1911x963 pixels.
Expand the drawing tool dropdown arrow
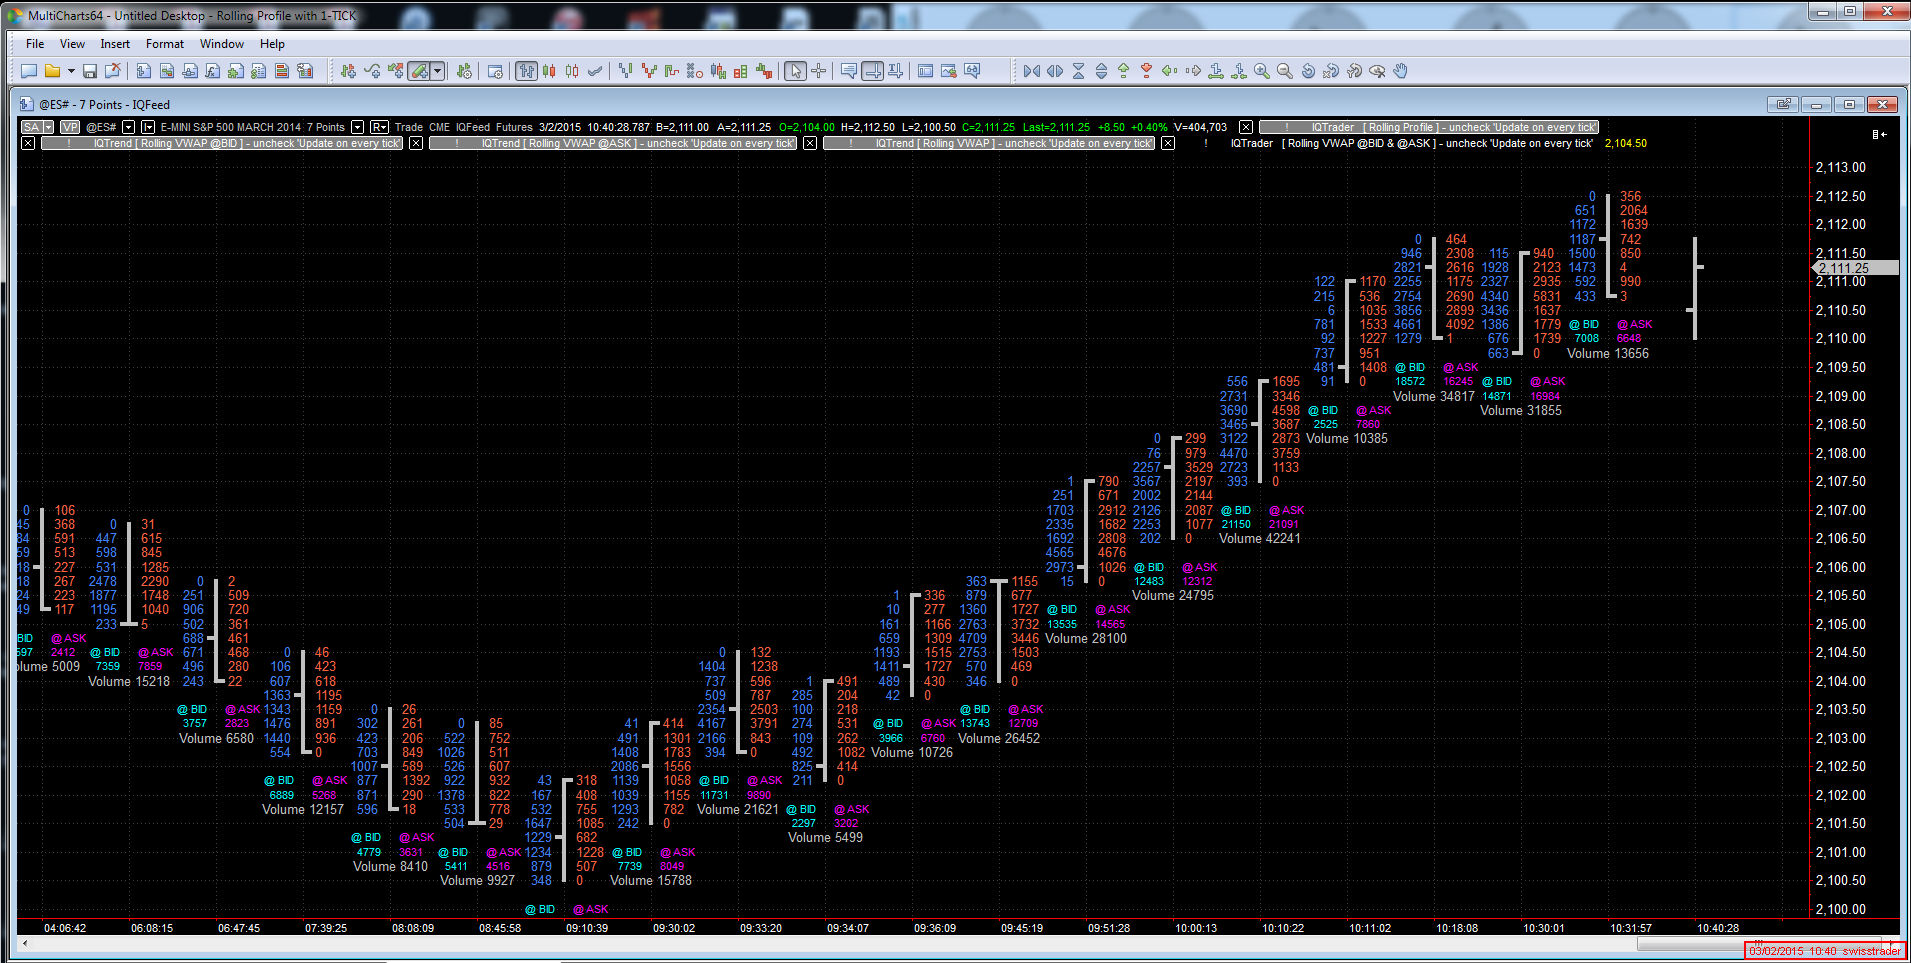coord(438,71)
